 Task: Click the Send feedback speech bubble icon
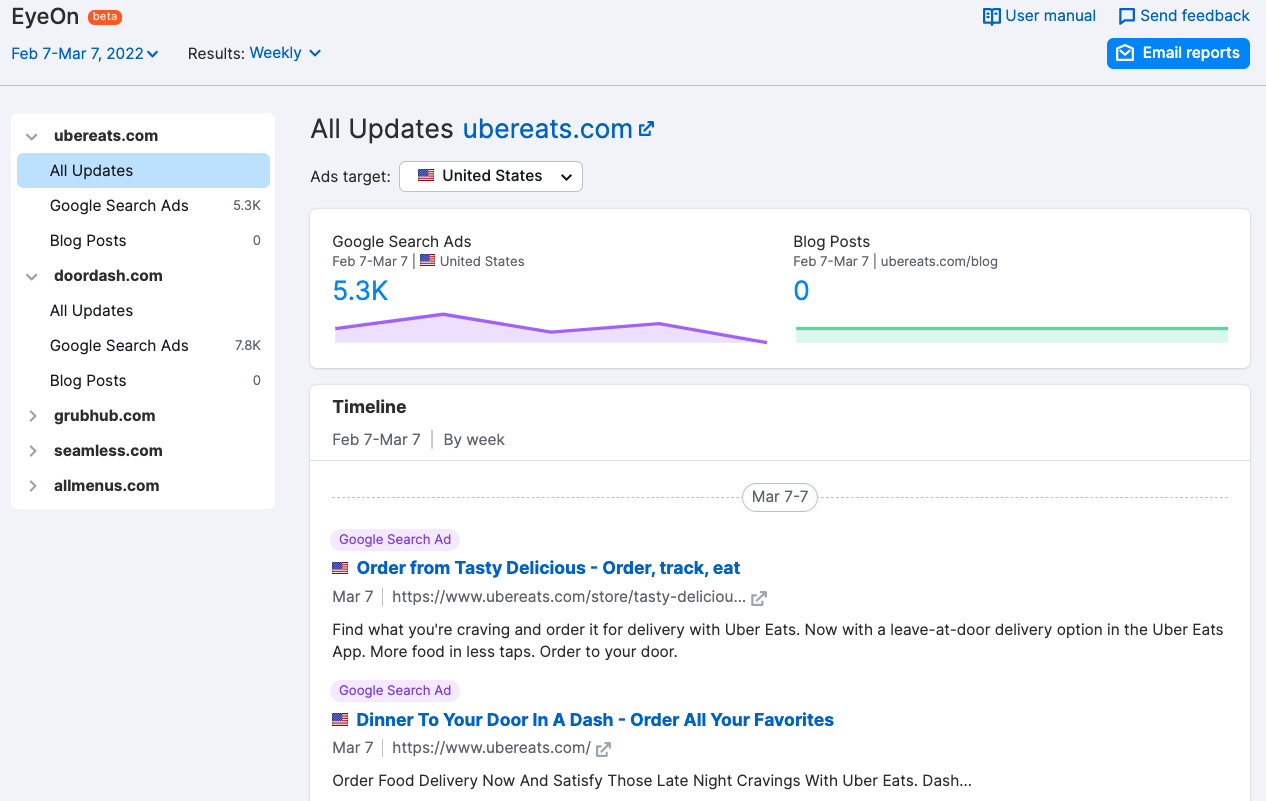(x=1127, y=16)
